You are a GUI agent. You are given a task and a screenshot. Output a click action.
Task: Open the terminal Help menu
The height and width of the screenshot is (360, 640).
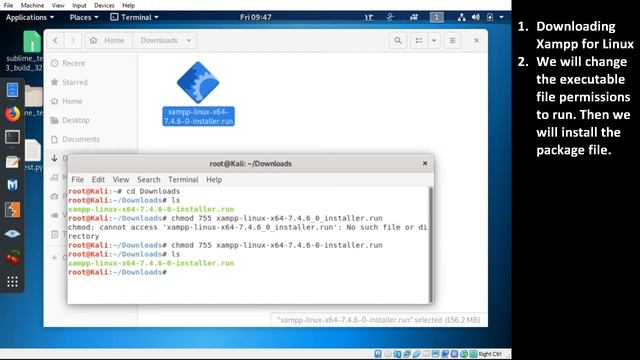click(214, 180)
